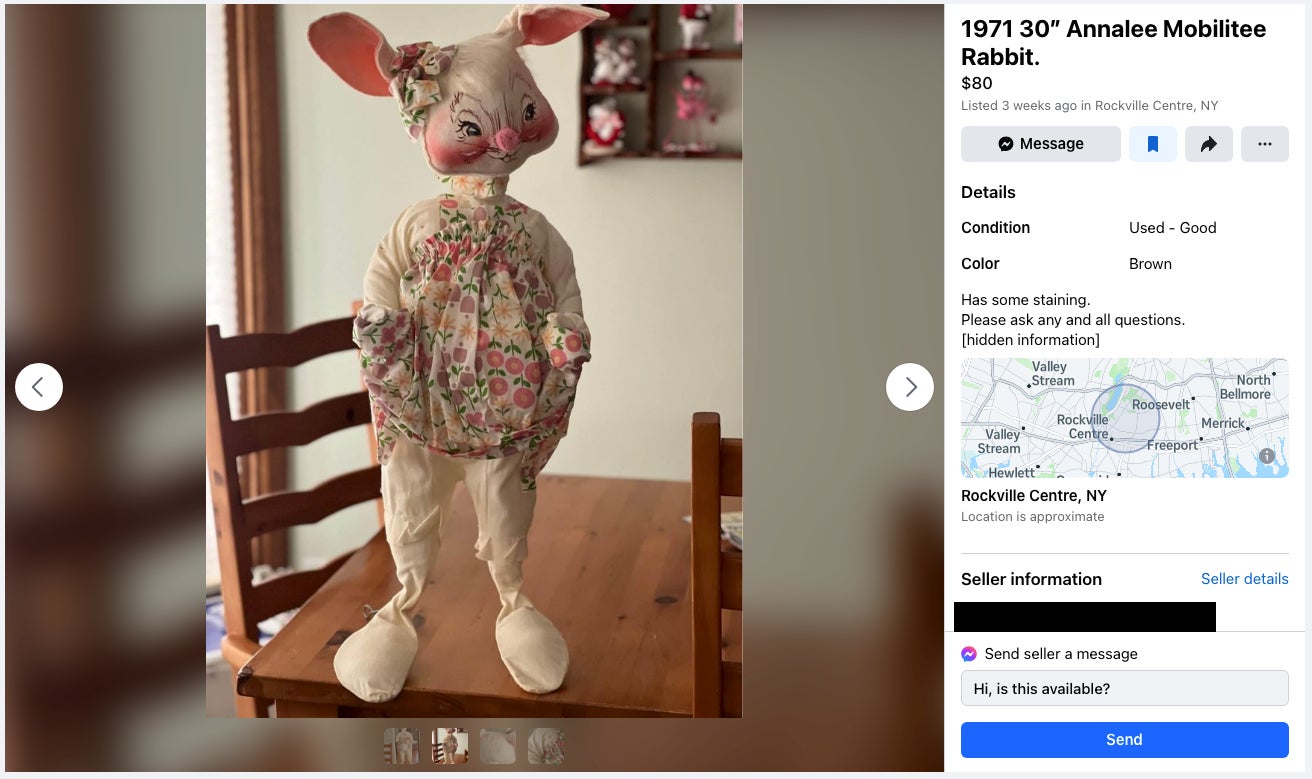This screenshot has height=779, width=1312.
Task: Open the Messenger chat via the Message icon
Action: [x=1040, y=143]
